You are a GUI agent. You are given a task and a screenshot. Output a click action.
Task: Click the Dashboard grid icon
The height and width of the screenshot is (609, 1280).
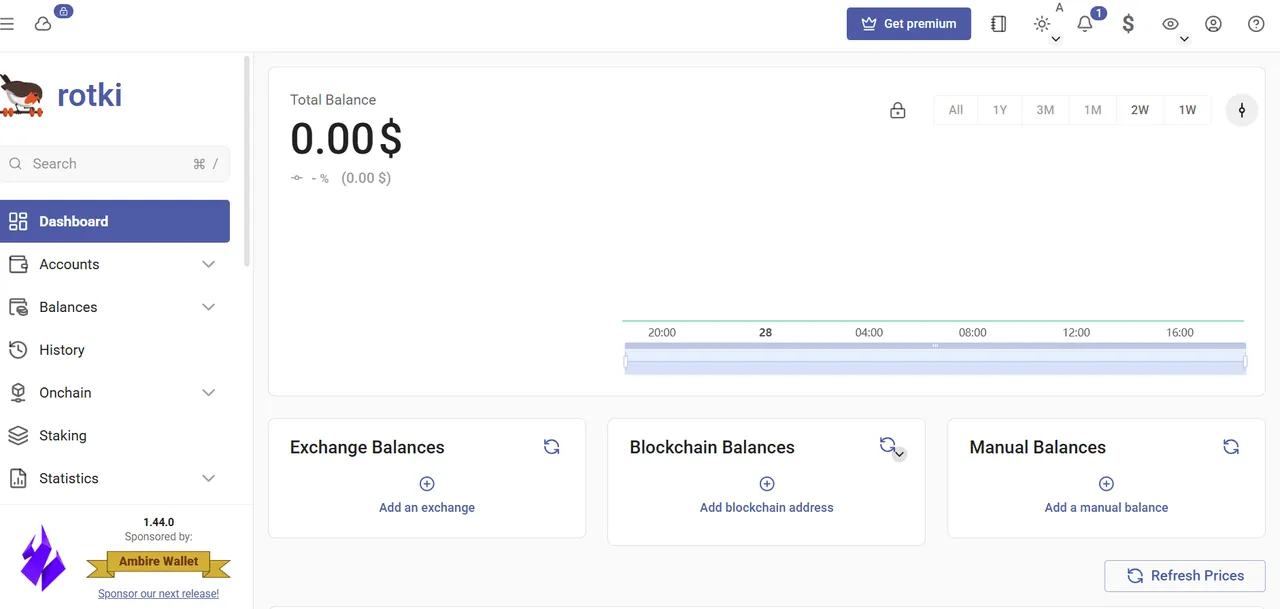(x=18, y=221)
